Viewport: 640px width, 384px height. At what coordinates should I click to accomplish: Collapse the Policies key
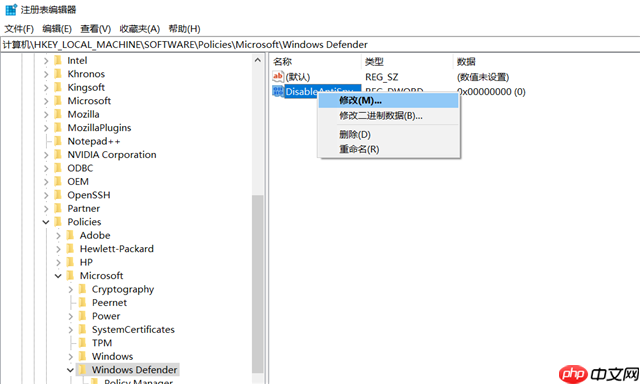(x=46, y=222)
